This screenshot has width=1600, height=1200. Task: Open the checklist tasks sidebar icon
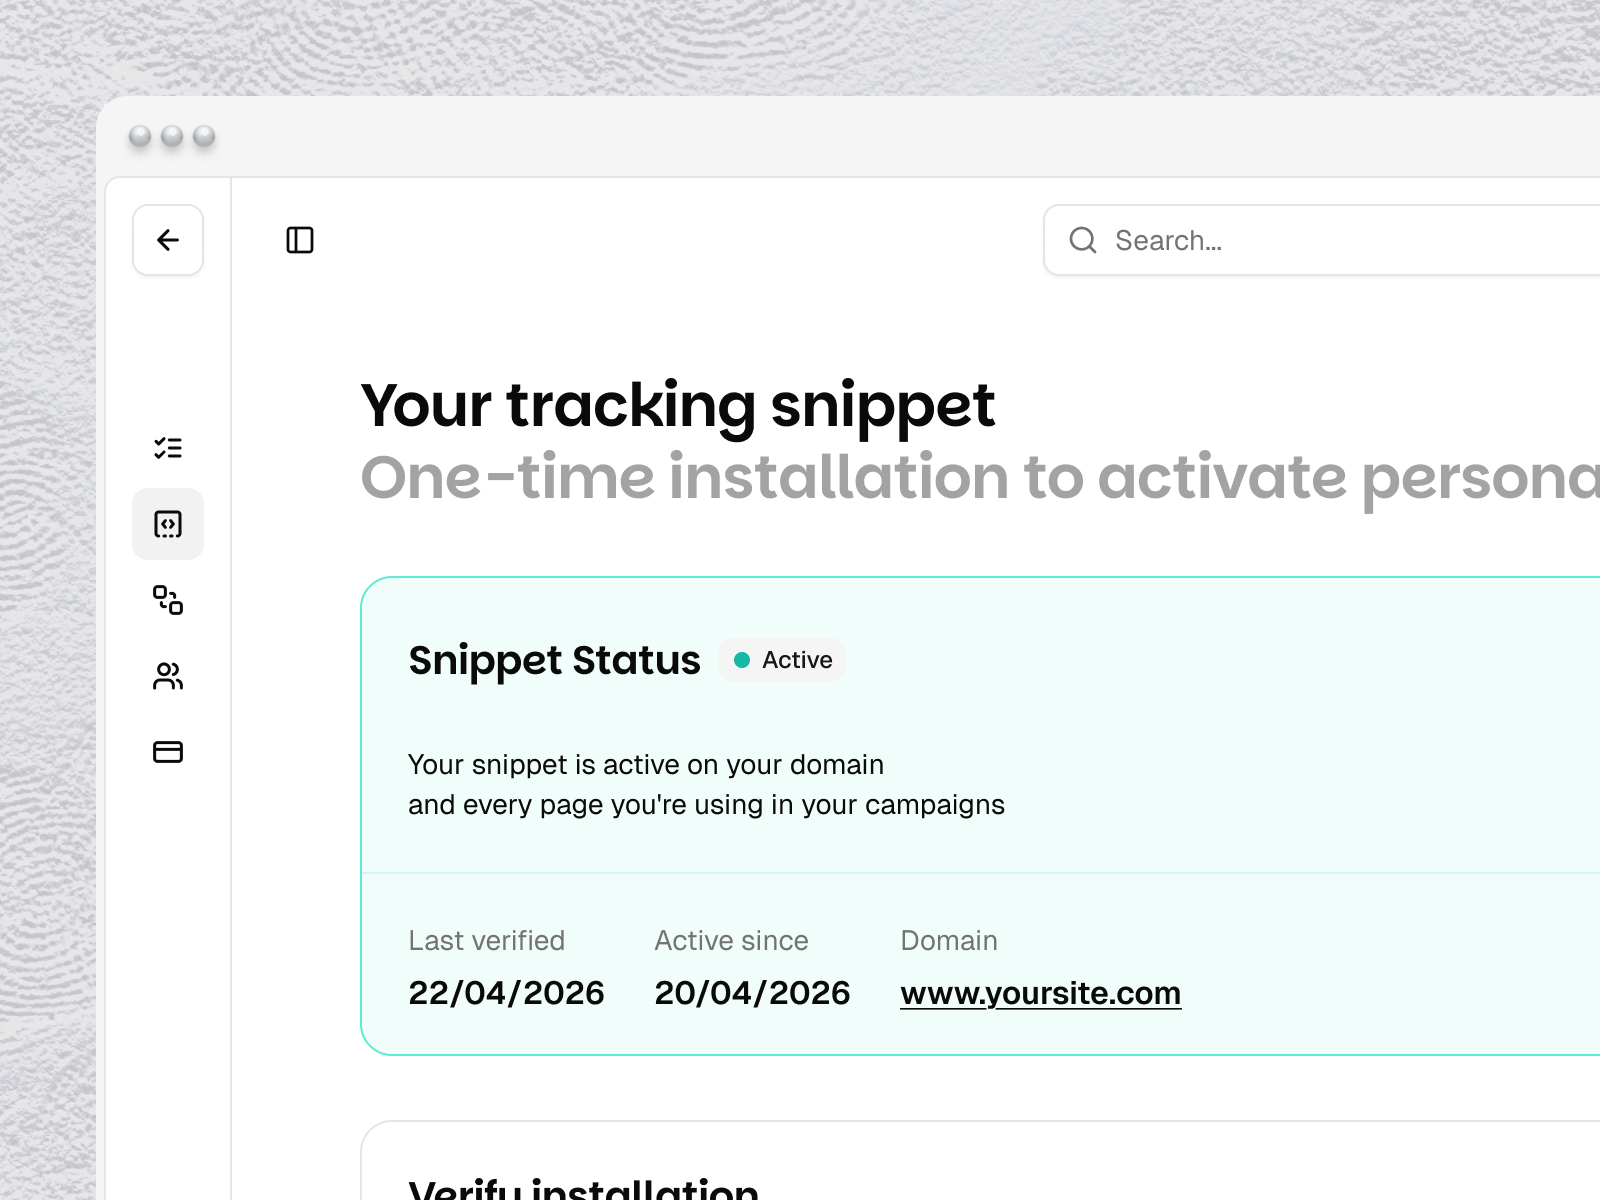(x=168, y=448)
